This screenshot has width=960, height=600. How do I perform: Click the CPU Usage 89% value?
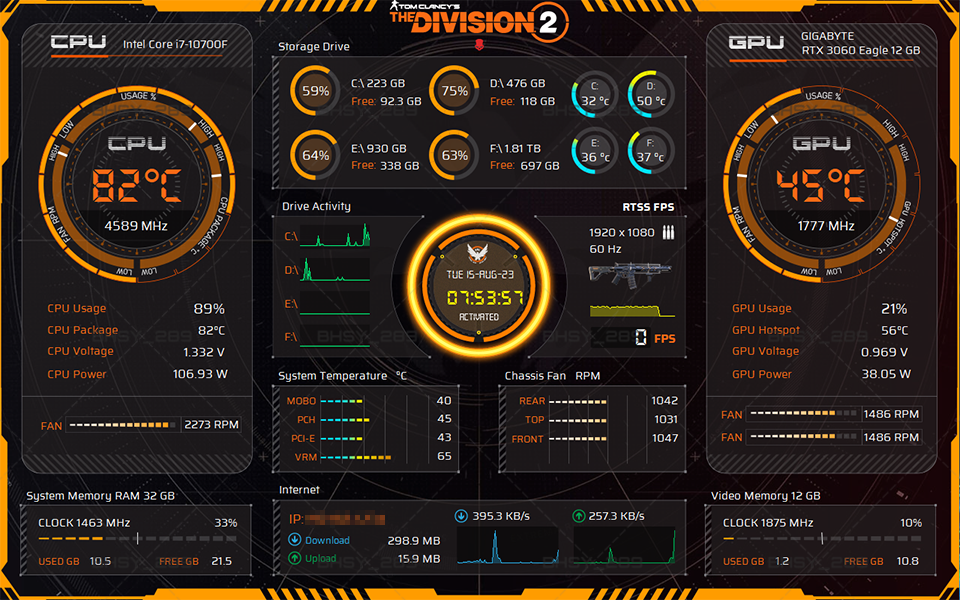(209, 309)
